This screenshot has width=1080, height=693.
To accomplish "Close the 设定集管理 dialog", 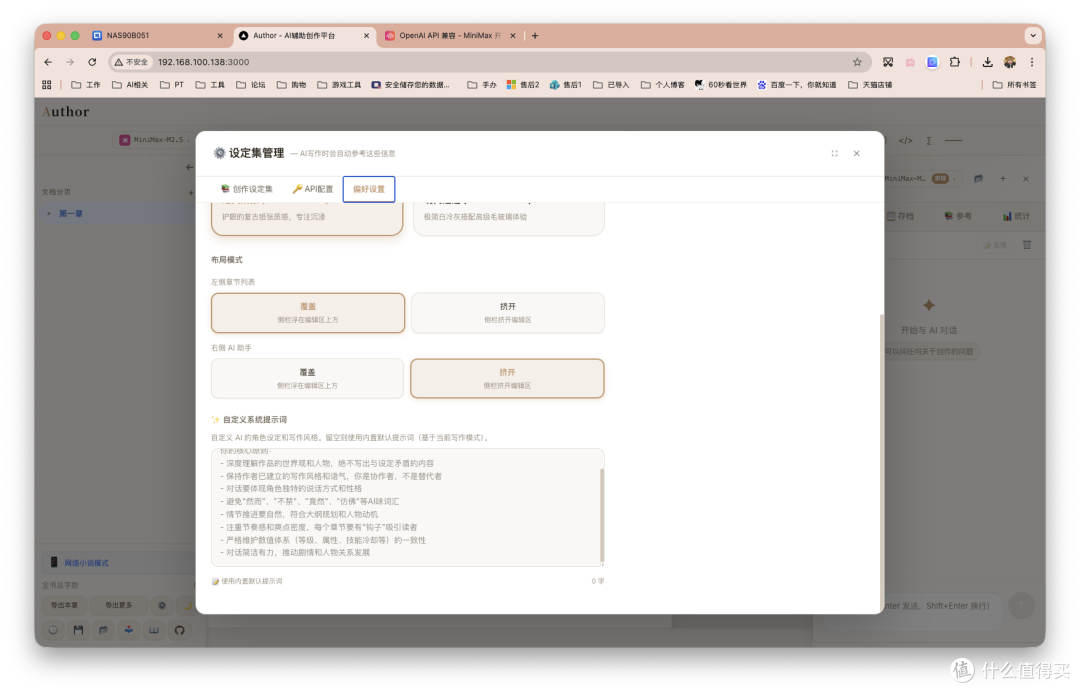I will (857, 154).
